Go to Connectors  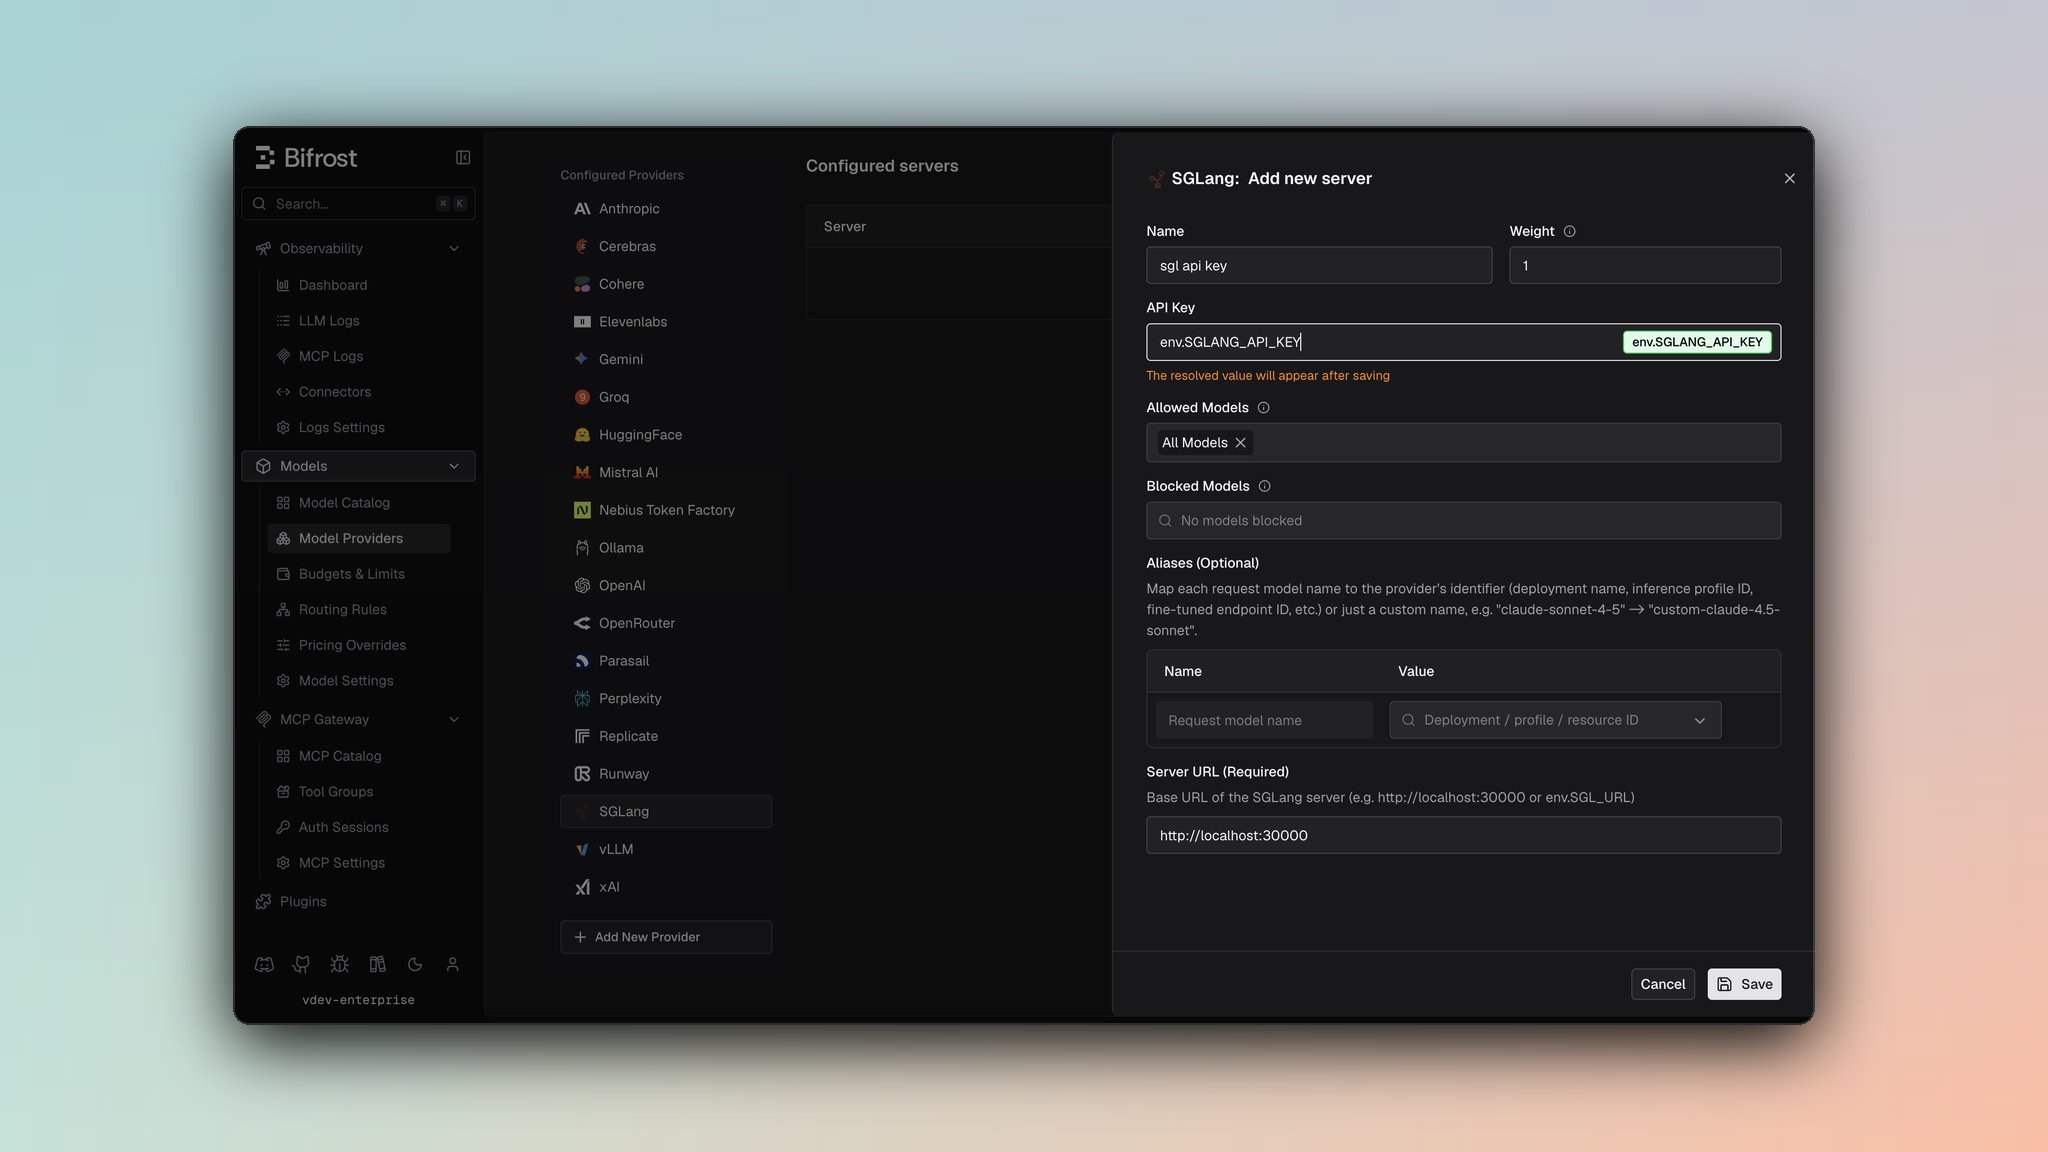[x=358, y=392]
